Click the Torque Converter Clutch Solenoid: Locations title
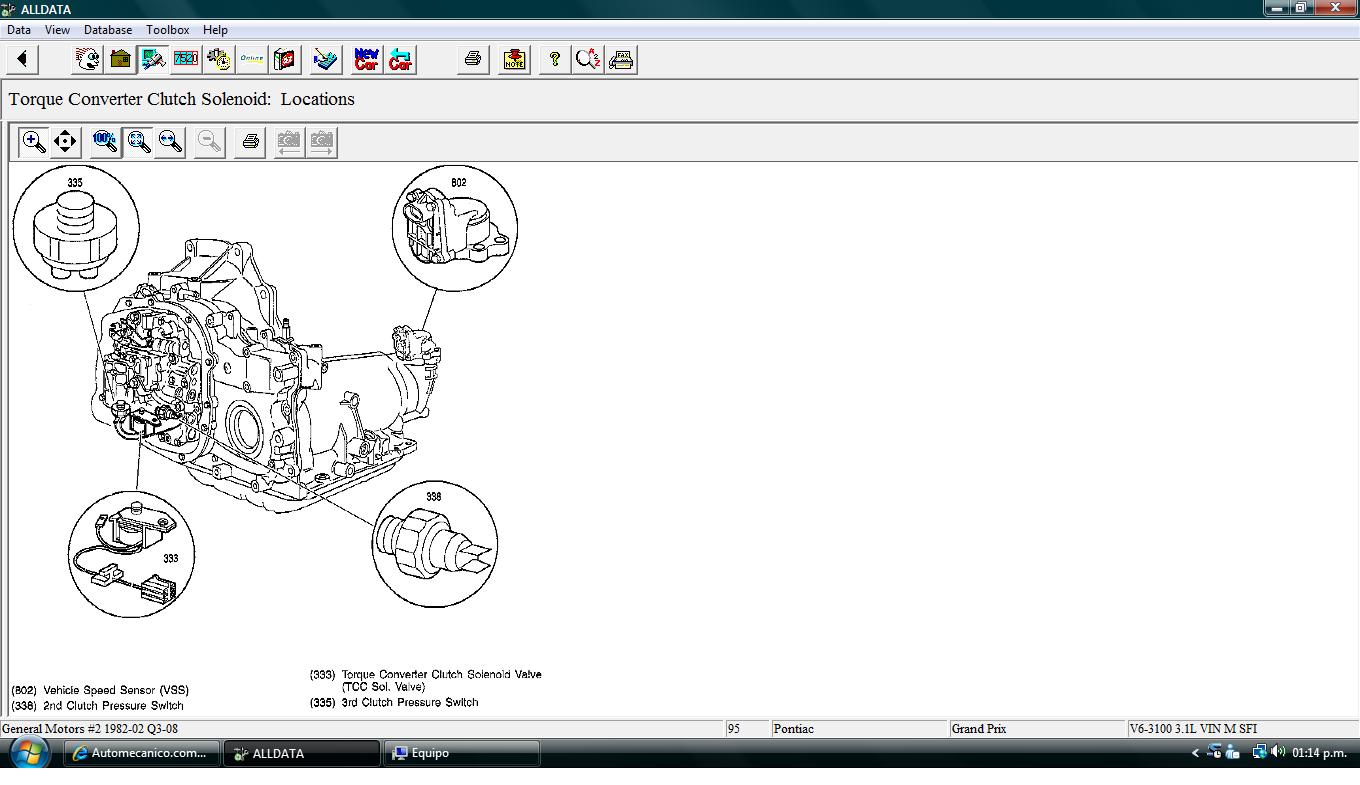 pyautogui.click(x=182, y=99)
